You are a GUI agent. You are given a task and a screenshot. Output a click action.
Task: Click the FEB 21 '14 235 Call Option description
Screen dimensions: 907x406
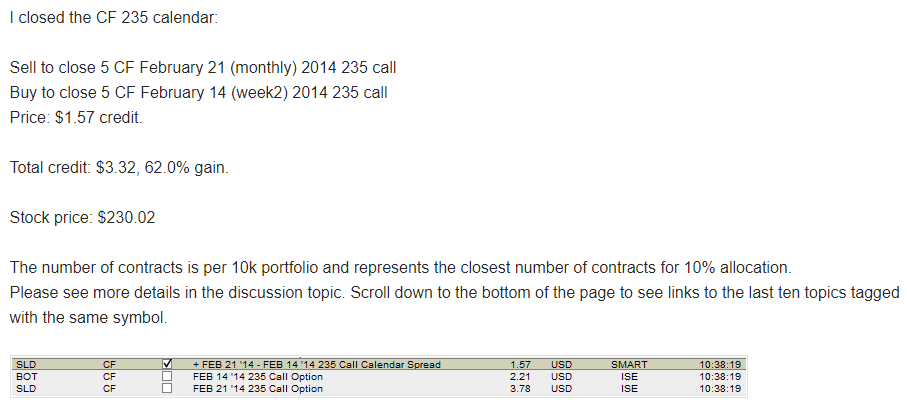click(x=258, y=389)
